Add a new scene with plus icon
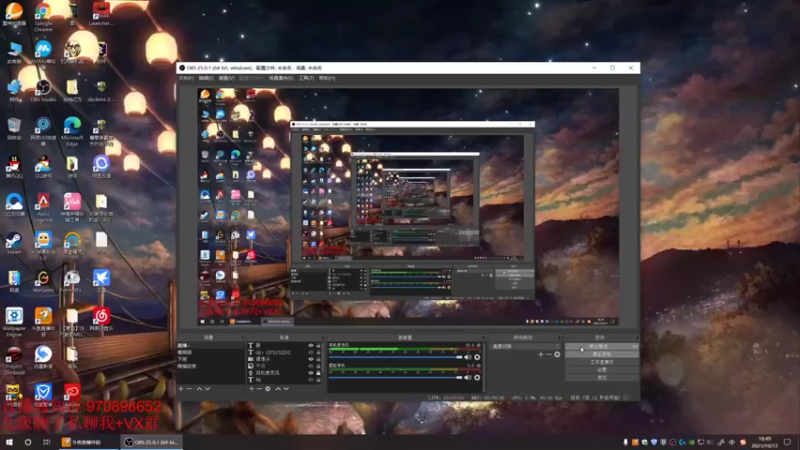Viewport: 800px width, 450px height. click(x=181, y=389)
